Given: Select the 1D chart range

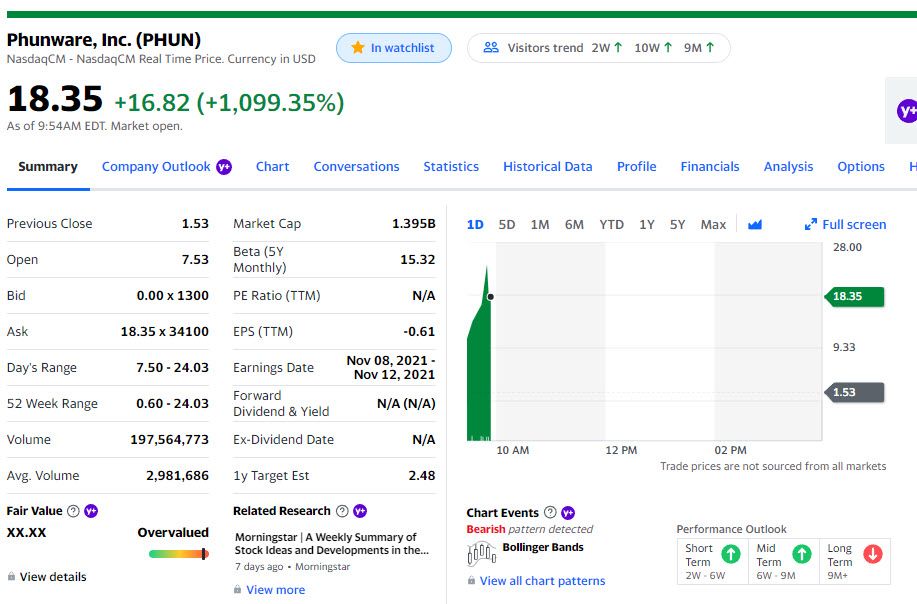Looking at the screenshot, I should (475, 225).
